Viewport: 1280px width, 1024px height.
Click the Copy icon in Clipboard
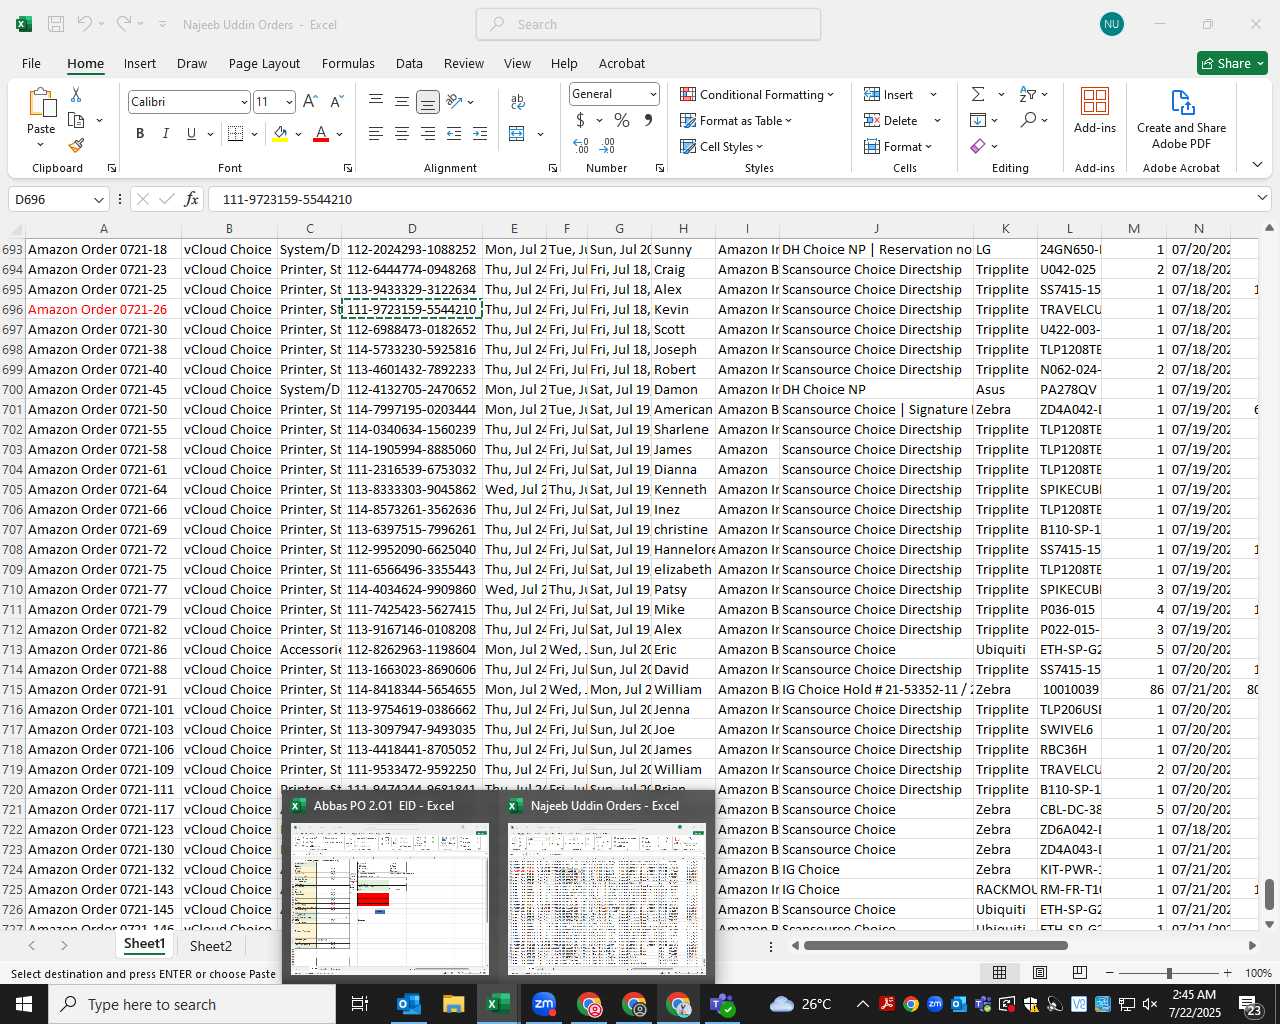[x=76, y=120]
